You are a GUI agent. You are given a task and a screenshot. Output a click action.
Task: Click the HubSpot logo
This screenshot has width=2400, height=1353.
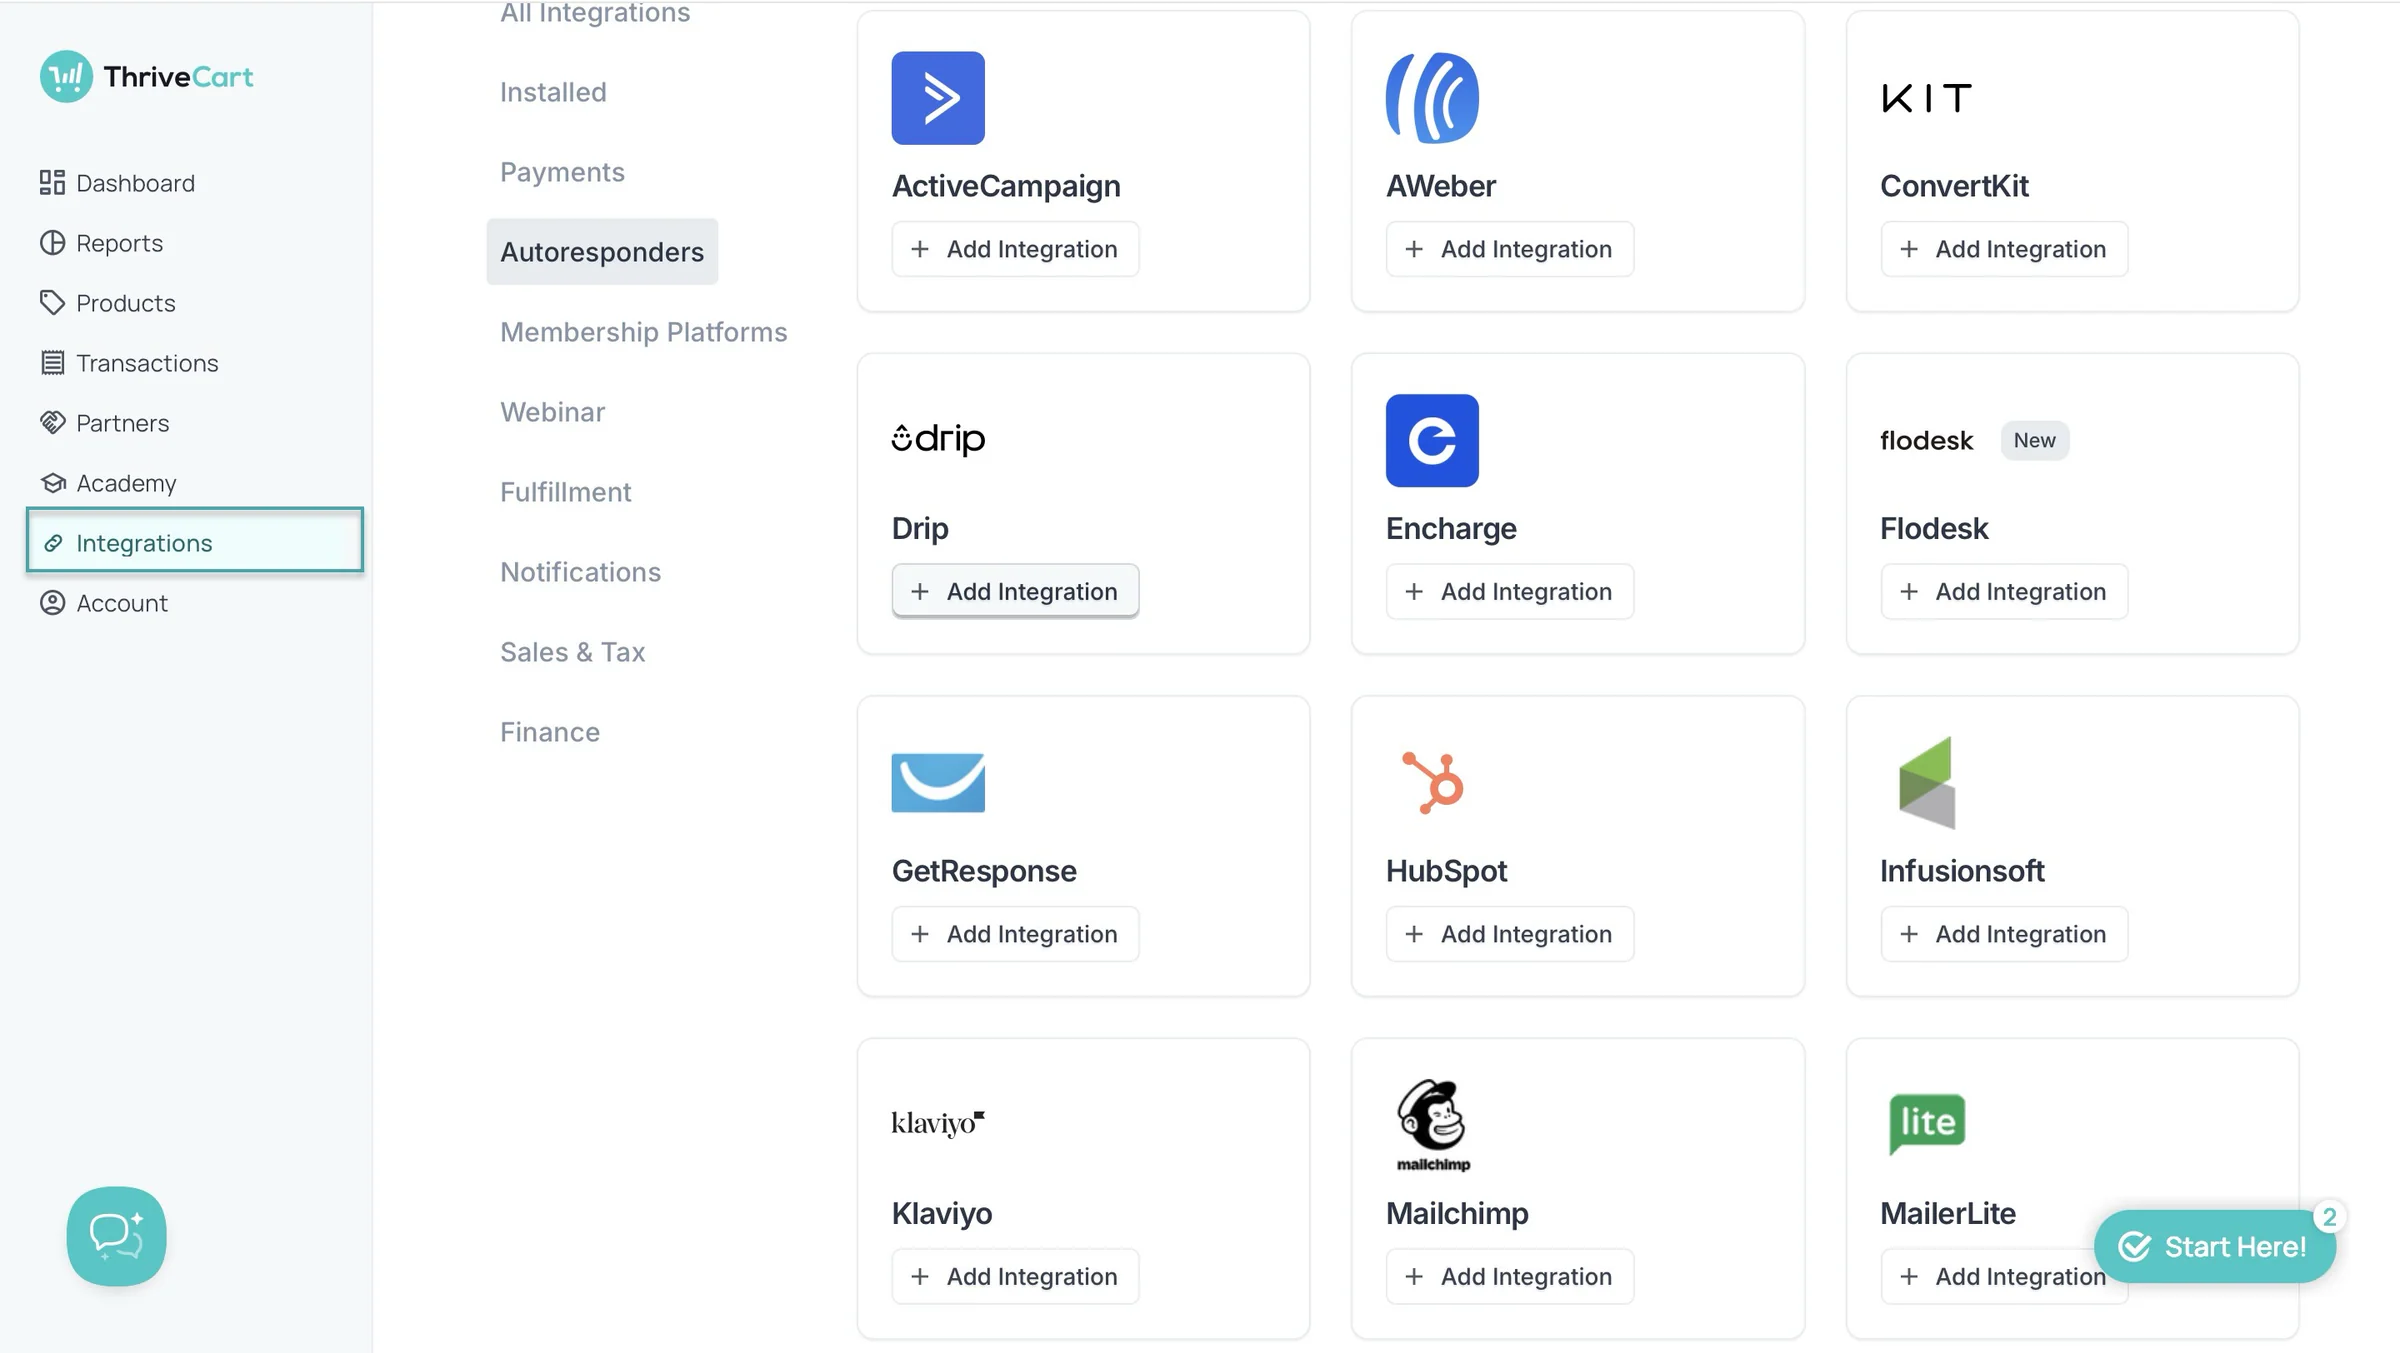pyautogui.click(x=1432, y=782)
